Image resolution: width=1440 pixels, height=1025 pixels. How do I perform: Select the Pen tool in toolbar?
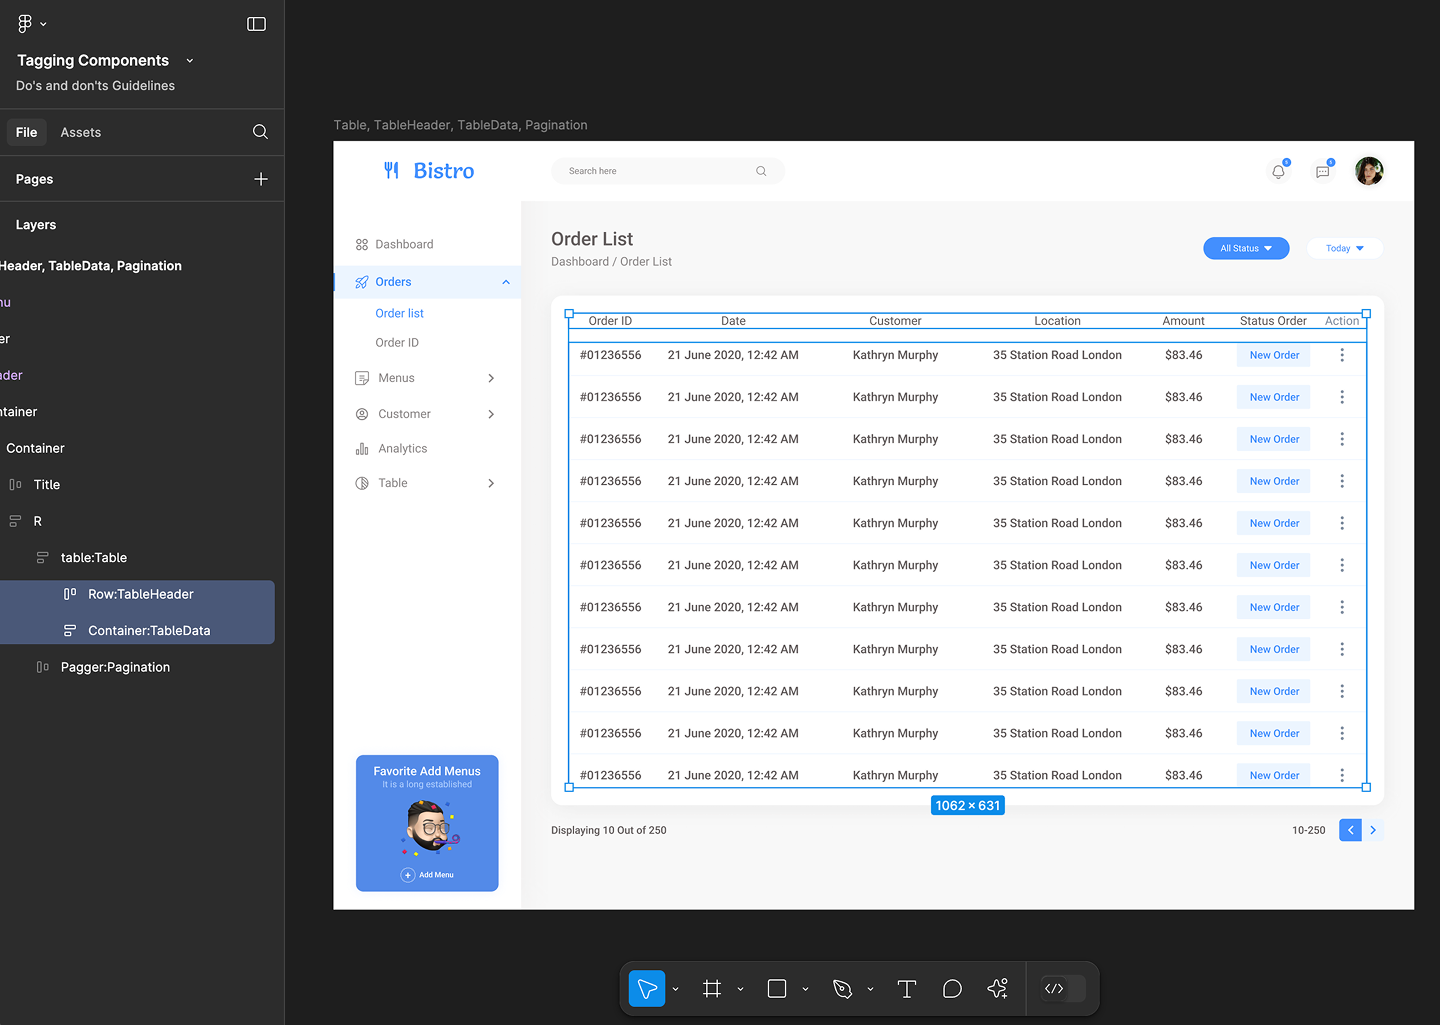(842, 989)
